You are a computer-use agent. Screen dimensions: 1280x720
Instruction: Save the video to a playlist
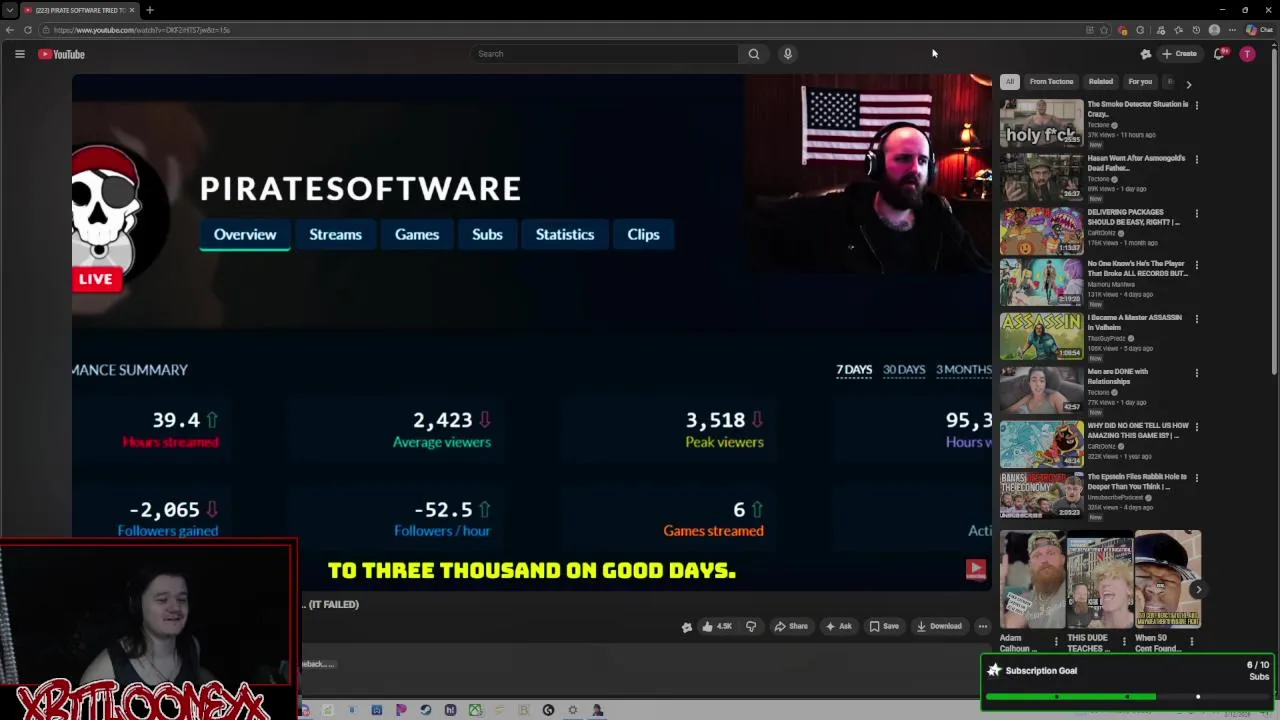point(884,626)
